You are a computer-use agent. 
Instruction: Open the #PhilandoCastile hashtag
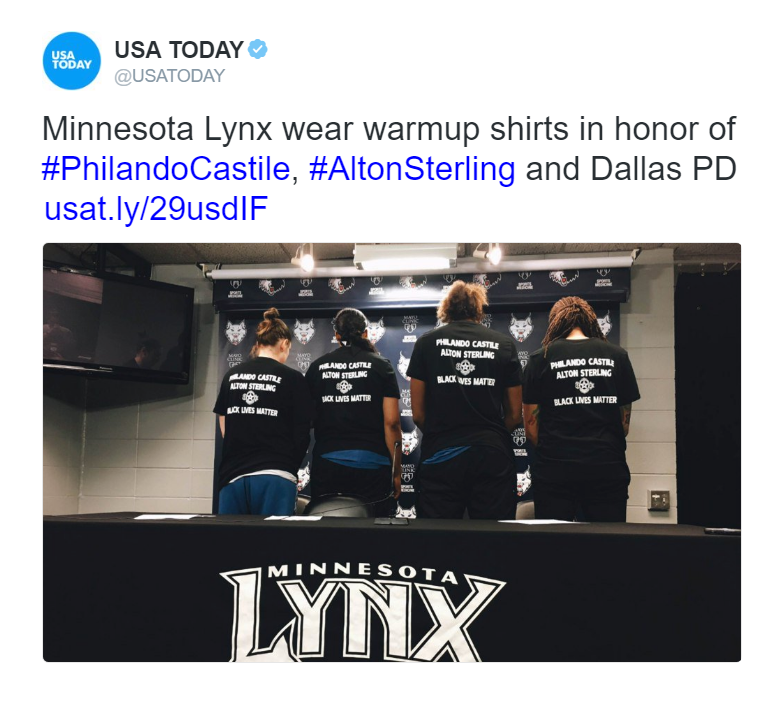pos(166,169)
